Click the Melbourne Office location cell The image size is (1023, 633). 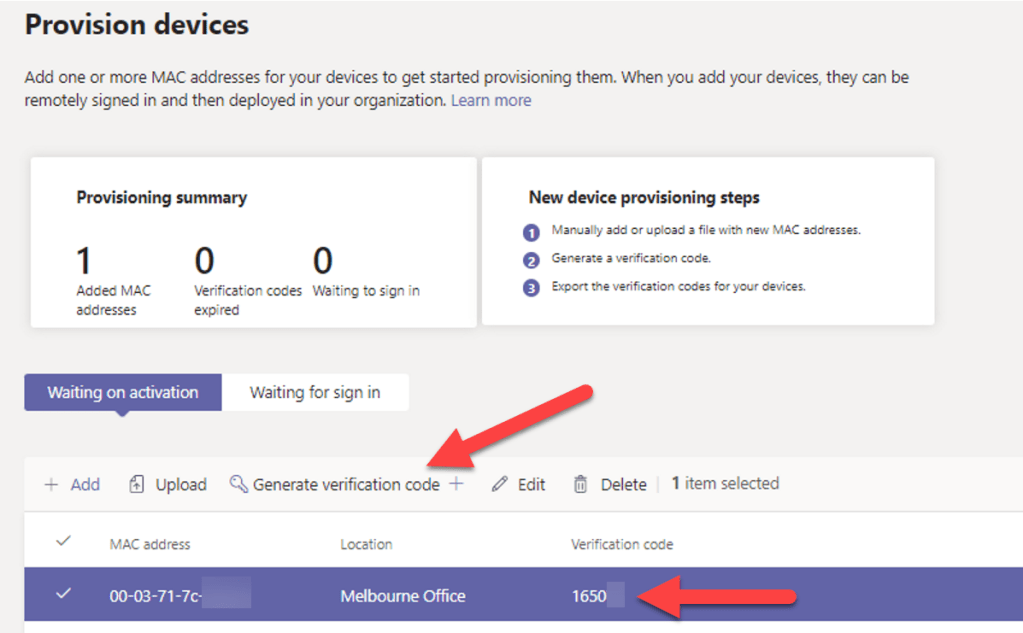(x=403, y=595)
